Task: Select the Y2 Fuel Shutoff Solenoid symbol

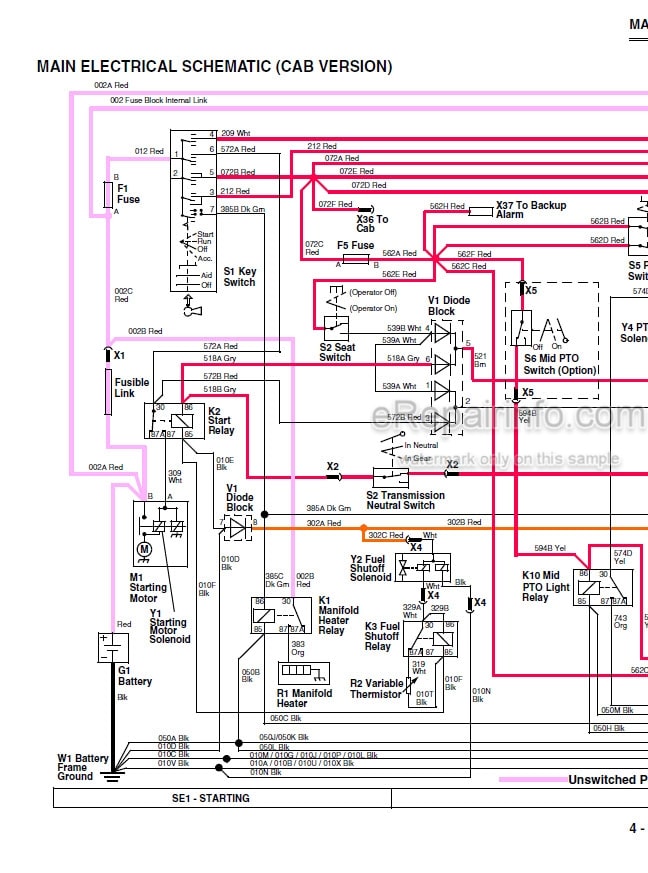Action: [423, 567]
